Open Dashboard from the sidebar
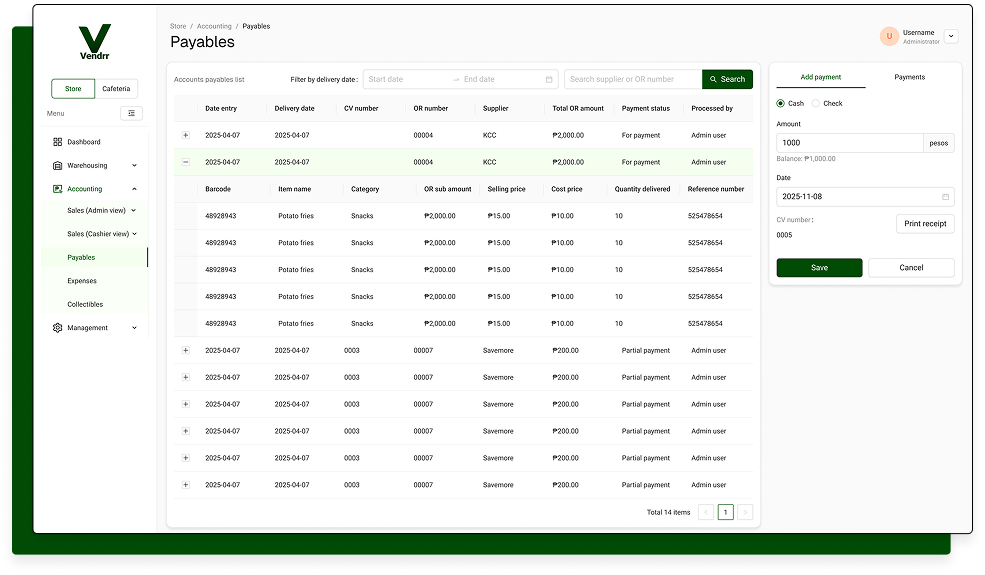This screenshot has width=985, height=575. pos(83,142)
